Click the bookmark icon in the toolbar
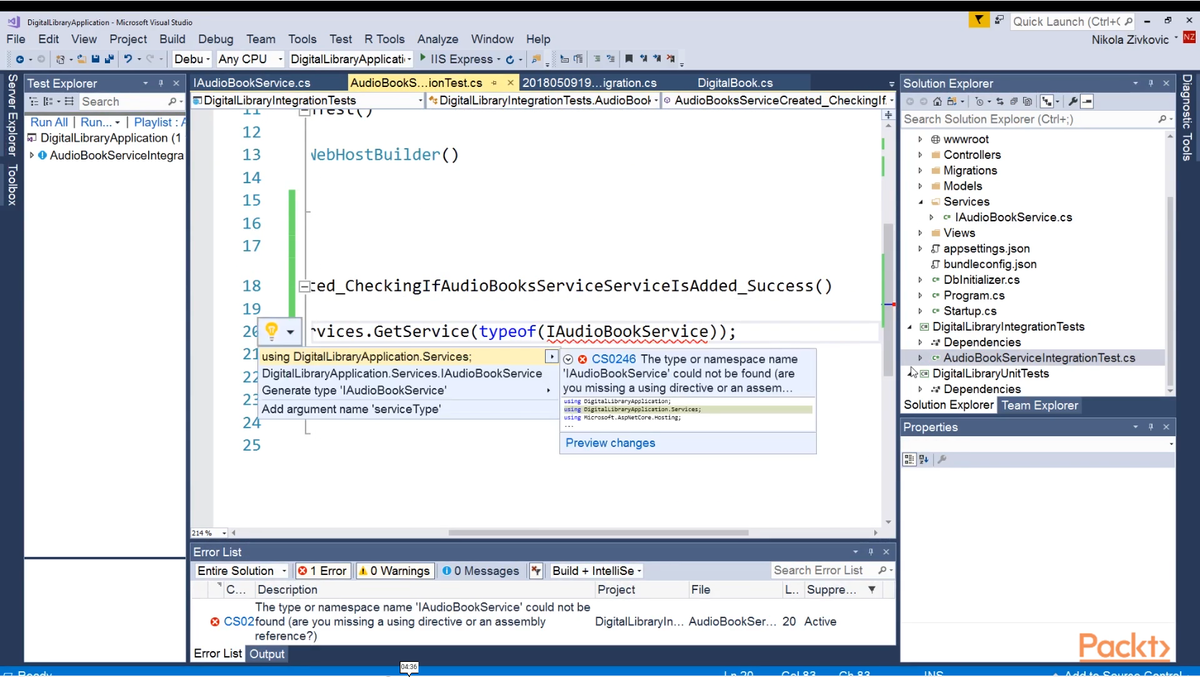 point(628,59)
